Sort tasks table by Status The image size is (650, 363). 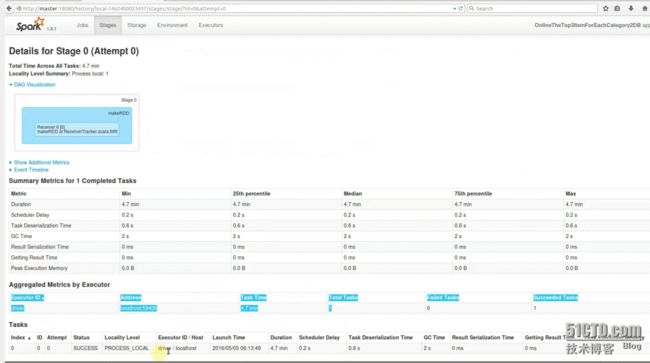pyautogui.click(x=81, y=338)
